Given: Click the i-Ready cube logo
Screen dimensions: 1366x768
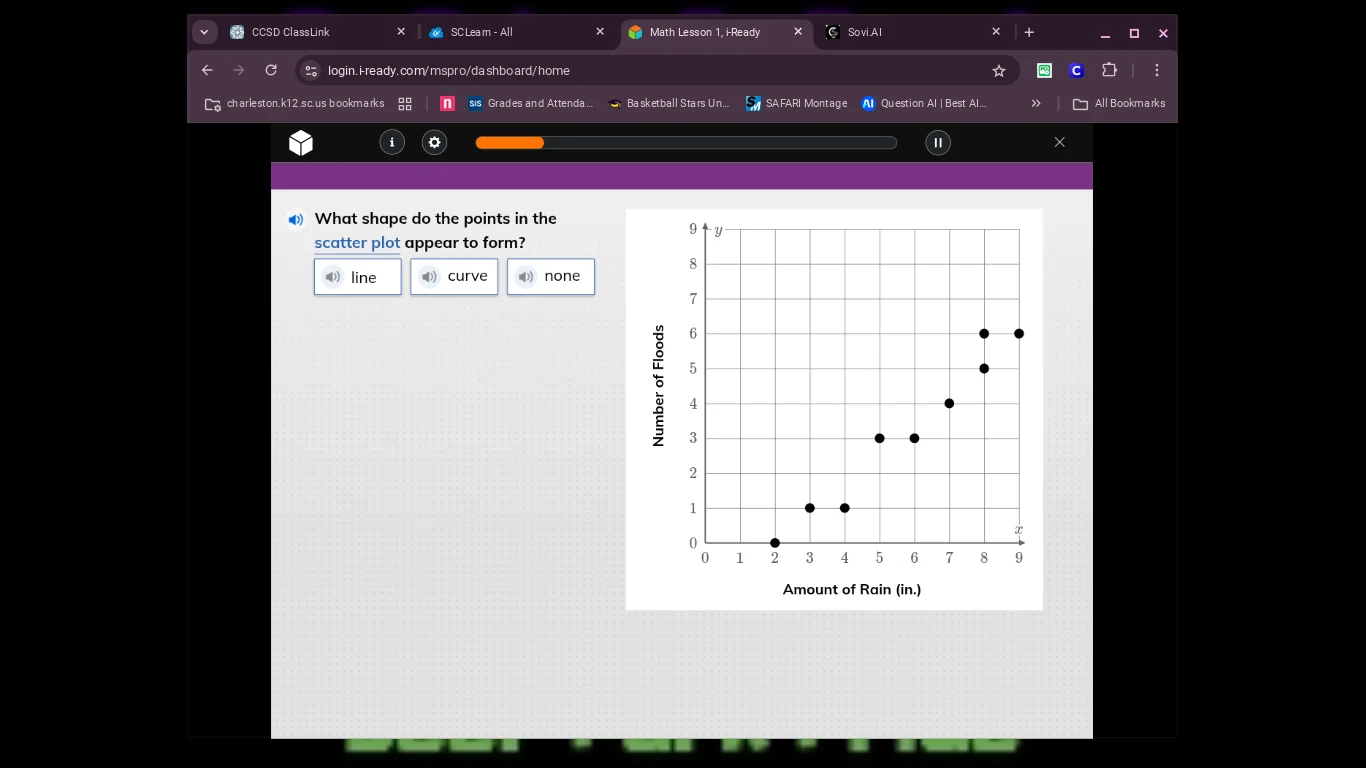Looking at the screenshot, I should coord(300,142).
